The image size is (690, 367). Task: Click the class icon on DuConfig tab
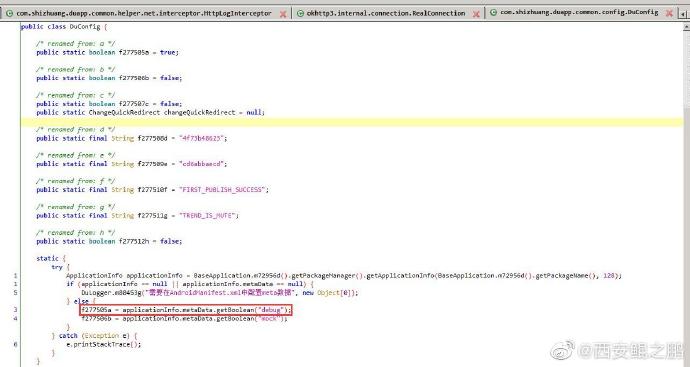coord(493,12)
